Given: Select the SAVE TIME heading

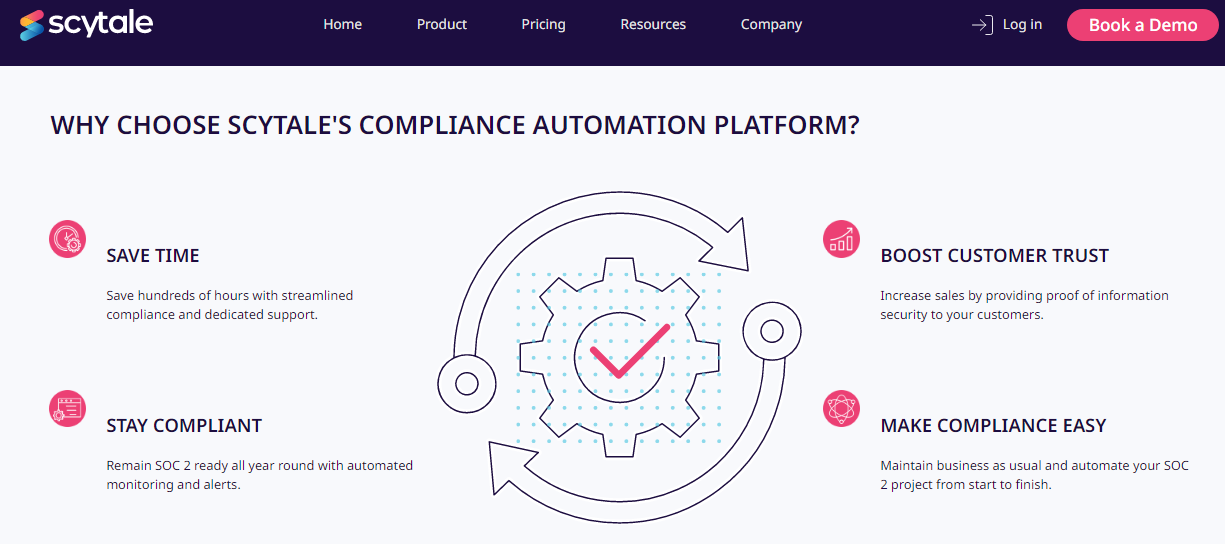Looking at the screenshot, I should (x=153, y=256).
